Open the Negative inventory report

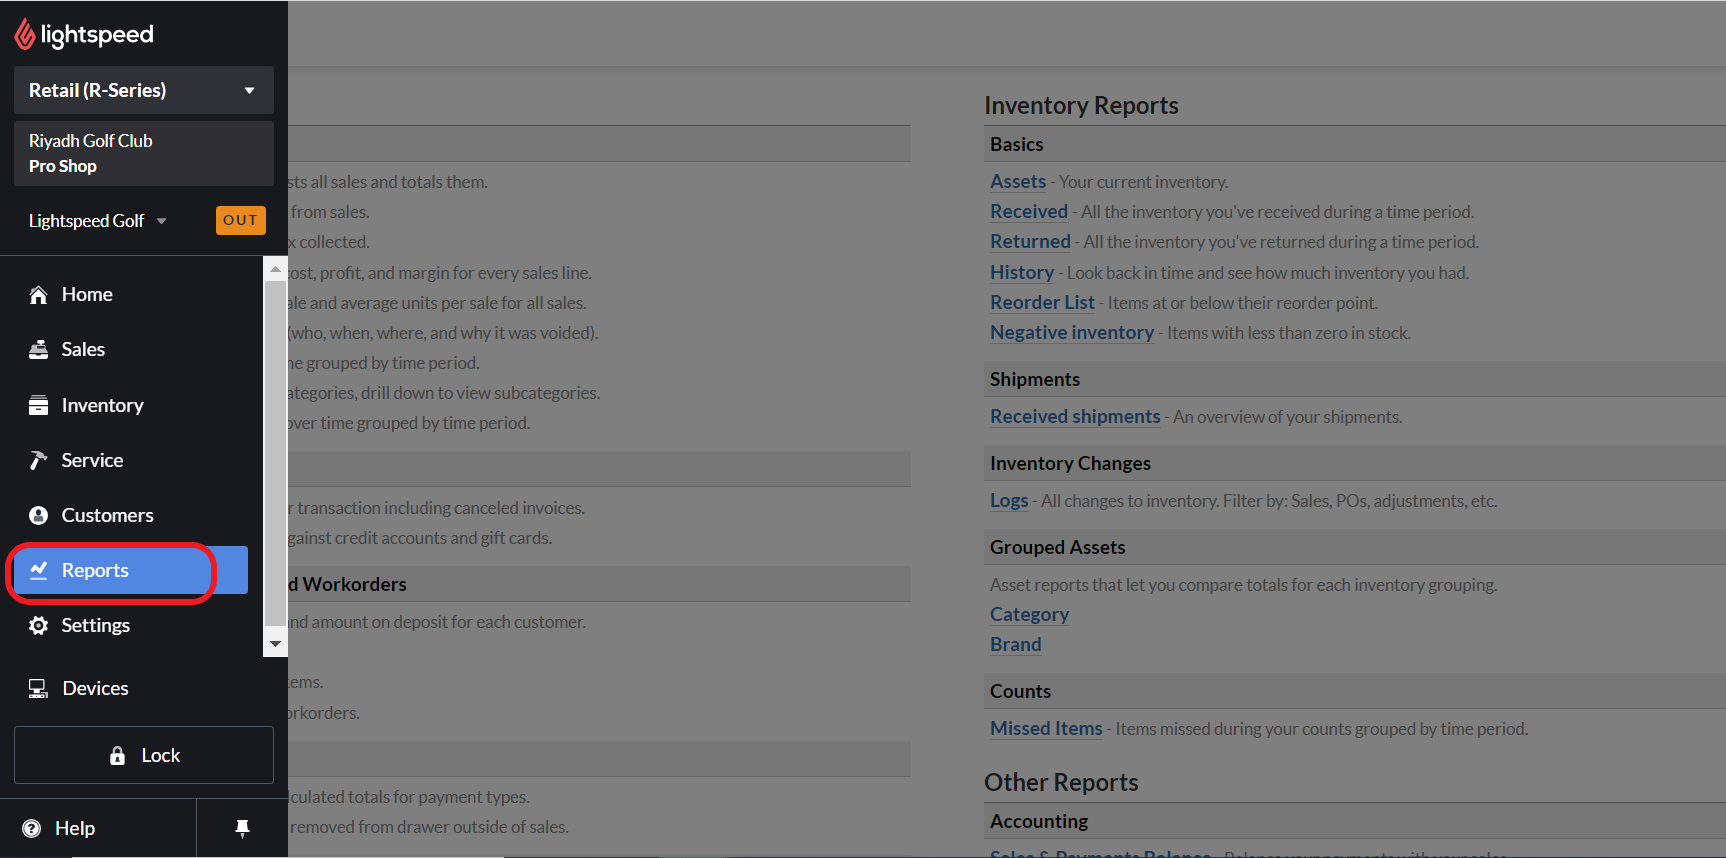click(x=1072, y=333)
